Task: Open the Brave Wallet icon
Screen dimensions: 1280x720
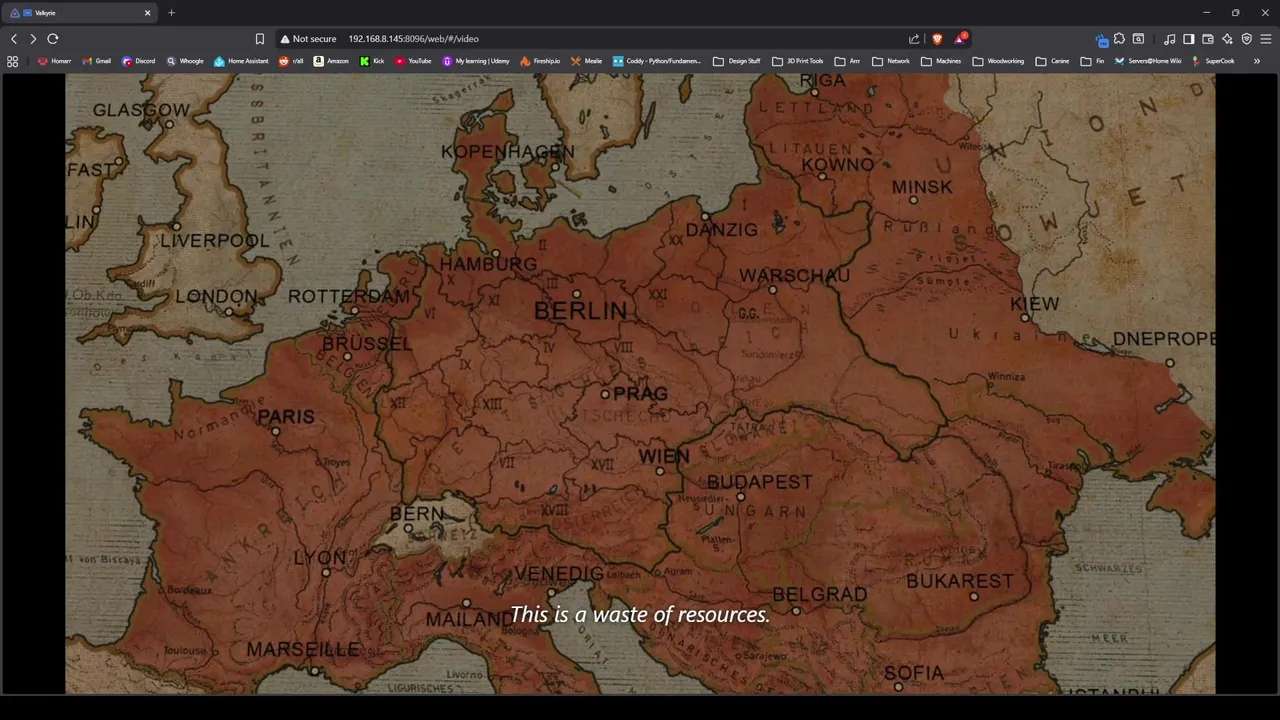Action: pyautogui.click(x=1208, y=39)
